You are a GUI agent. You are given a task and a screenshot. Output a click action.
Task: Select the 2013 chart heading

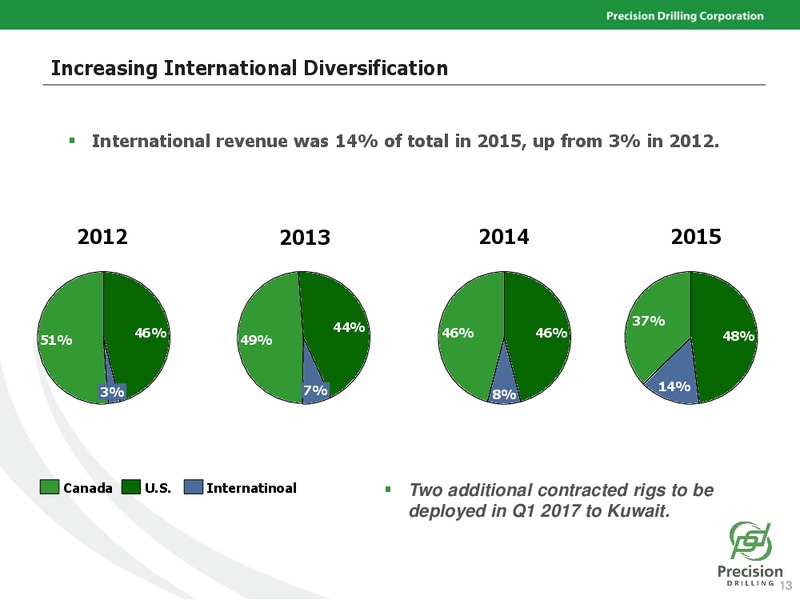305,238
